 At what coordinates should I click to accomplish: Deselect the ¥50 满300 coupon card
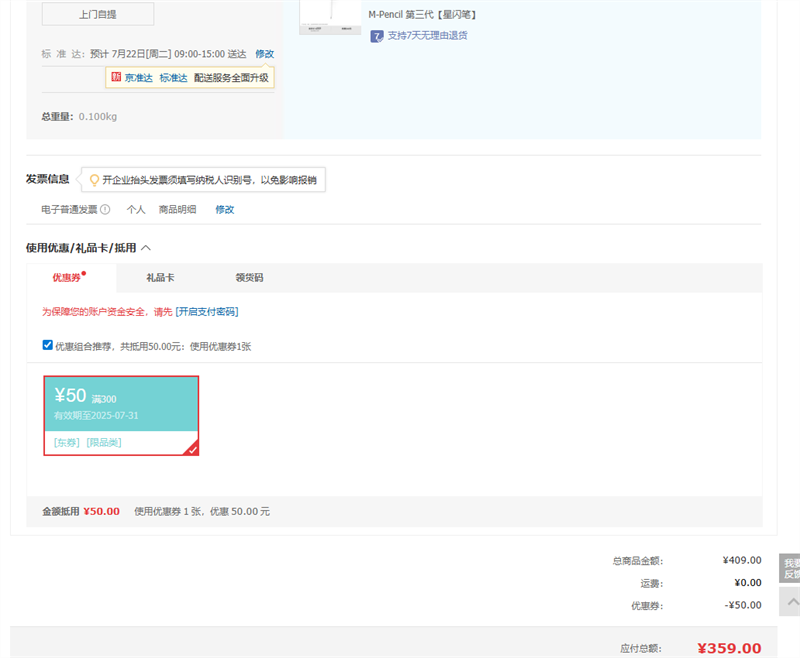(x=121, y=415)
